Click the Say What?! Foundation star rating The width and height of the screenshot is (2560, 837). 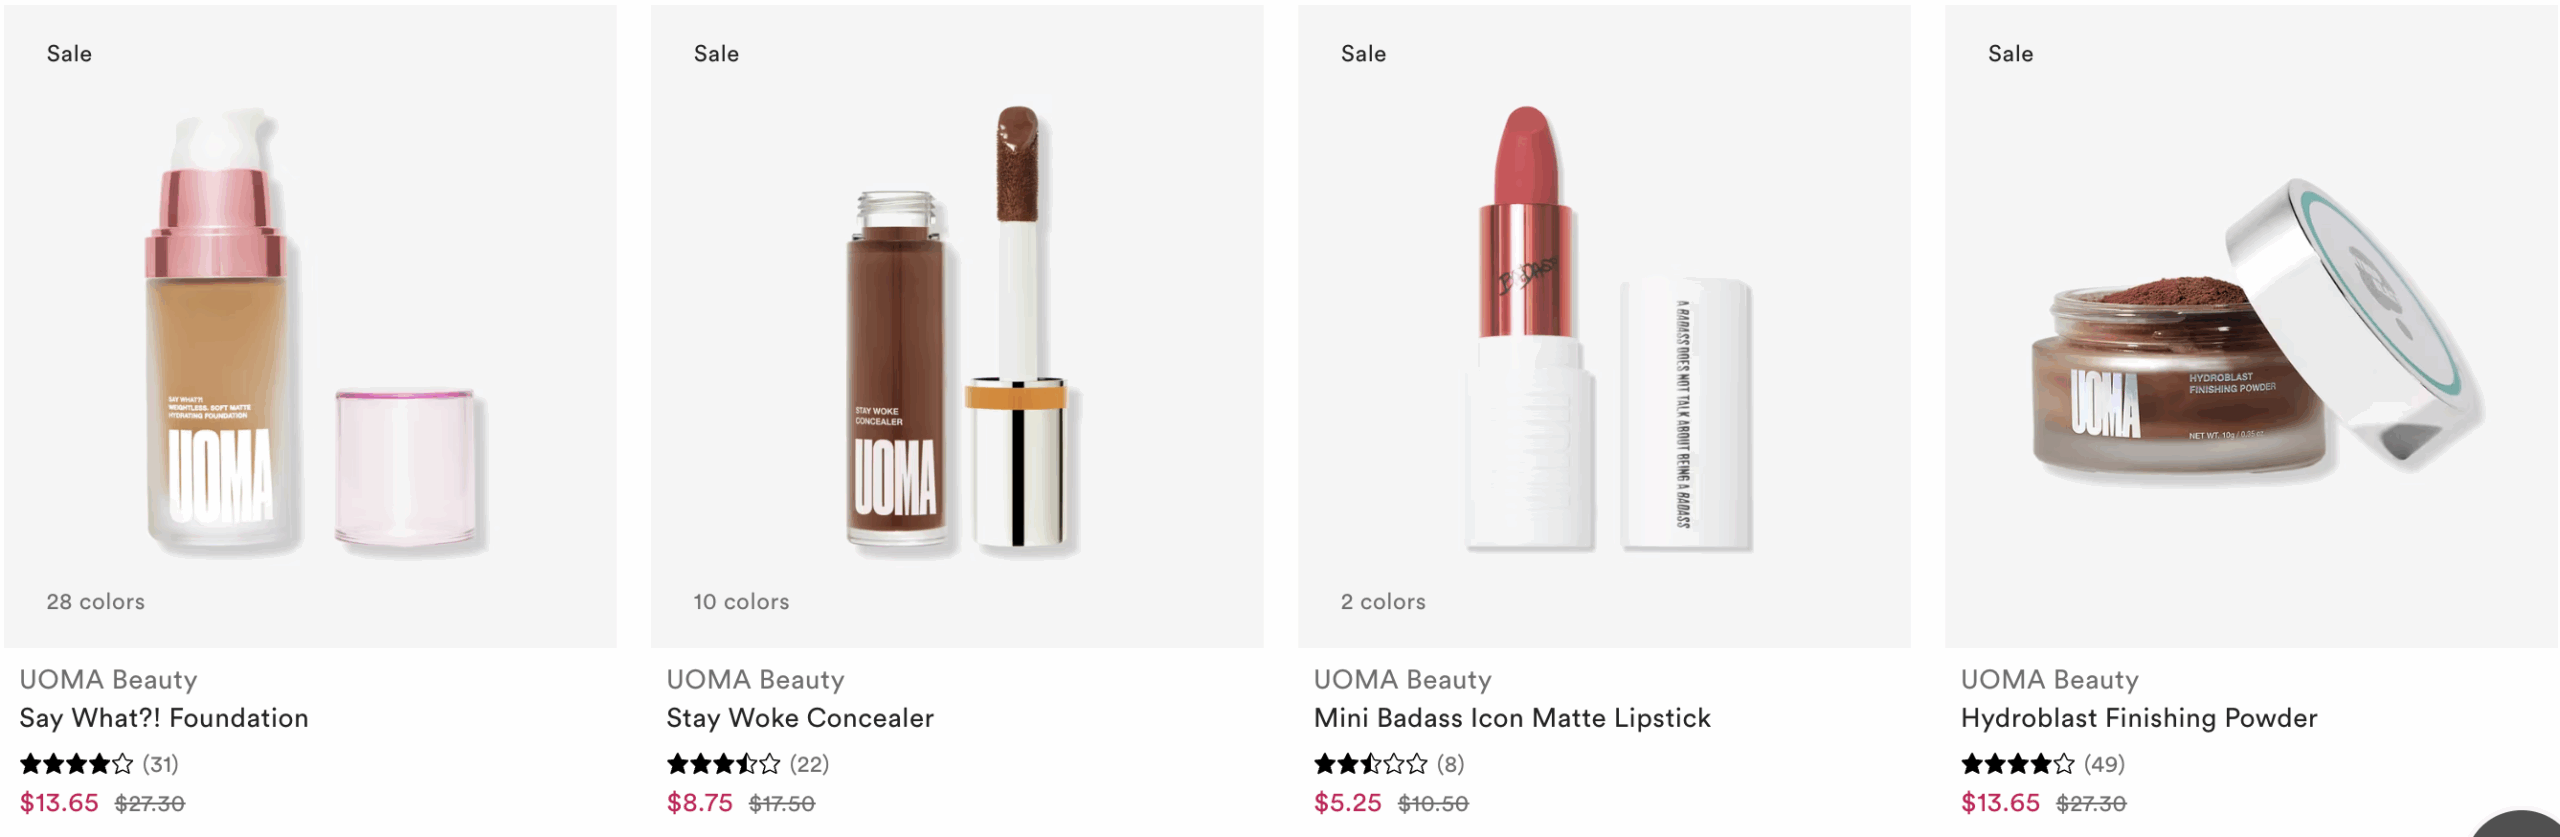coord(76,764)
